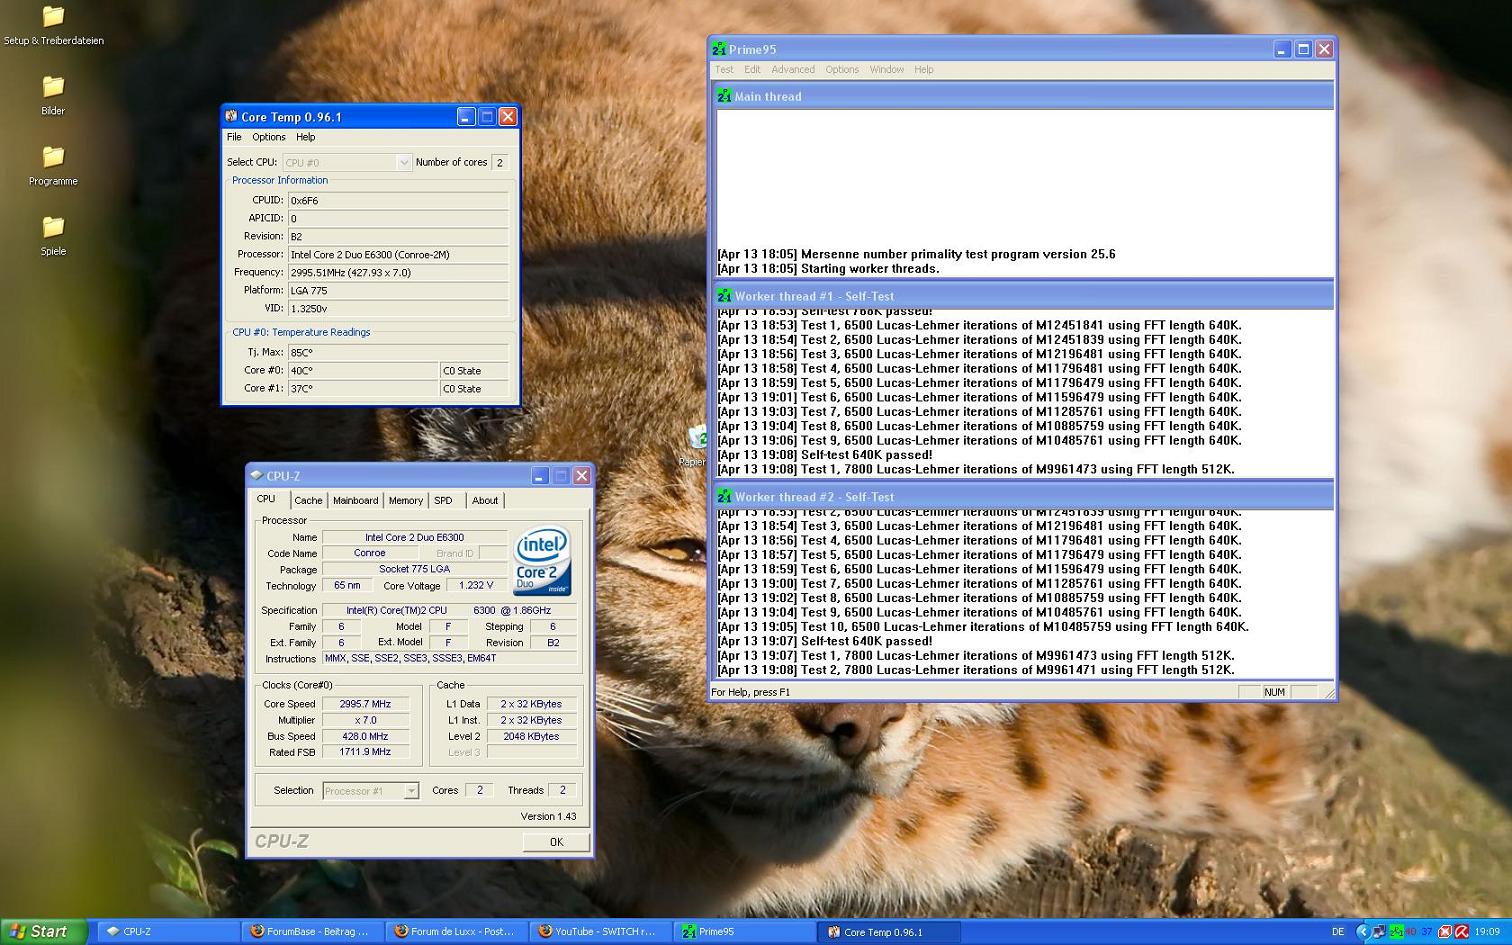Viewport: 1512px width, 945px height.
Task: Switch to ForumBase Firefox window in taskbar
Action: tap(313, 931)
